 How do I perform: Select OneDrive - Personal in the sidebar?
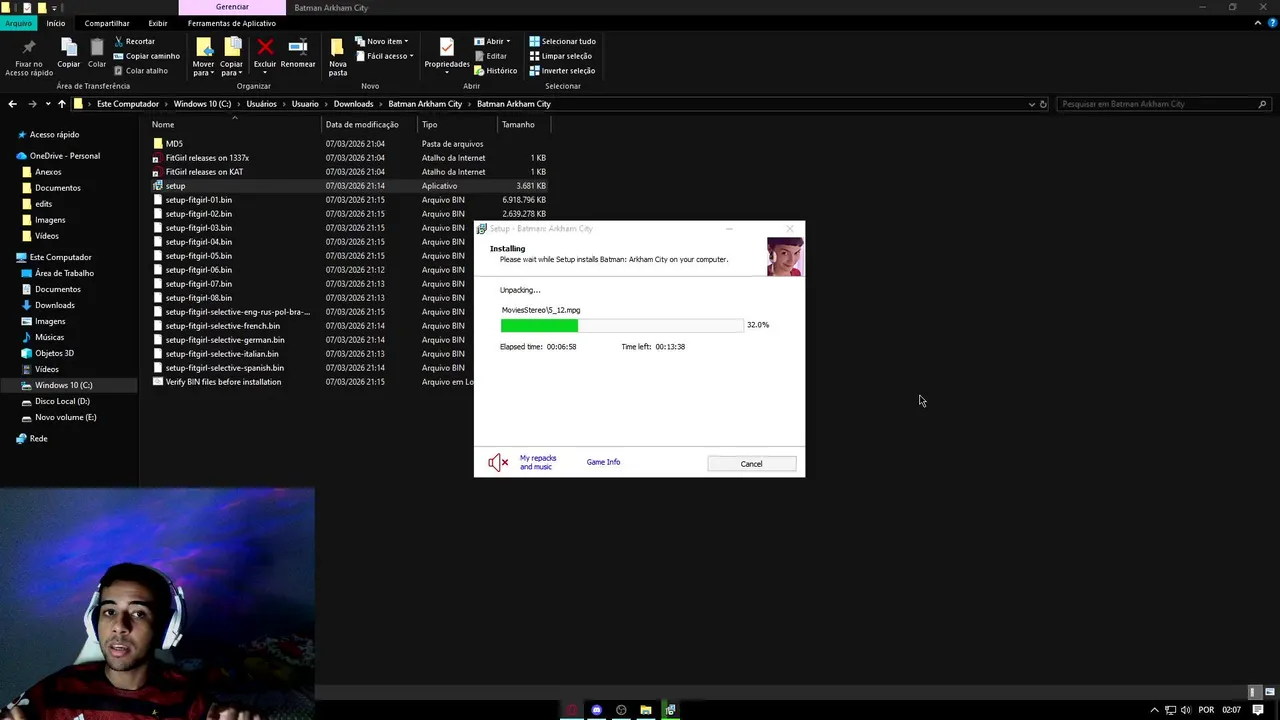65,156
